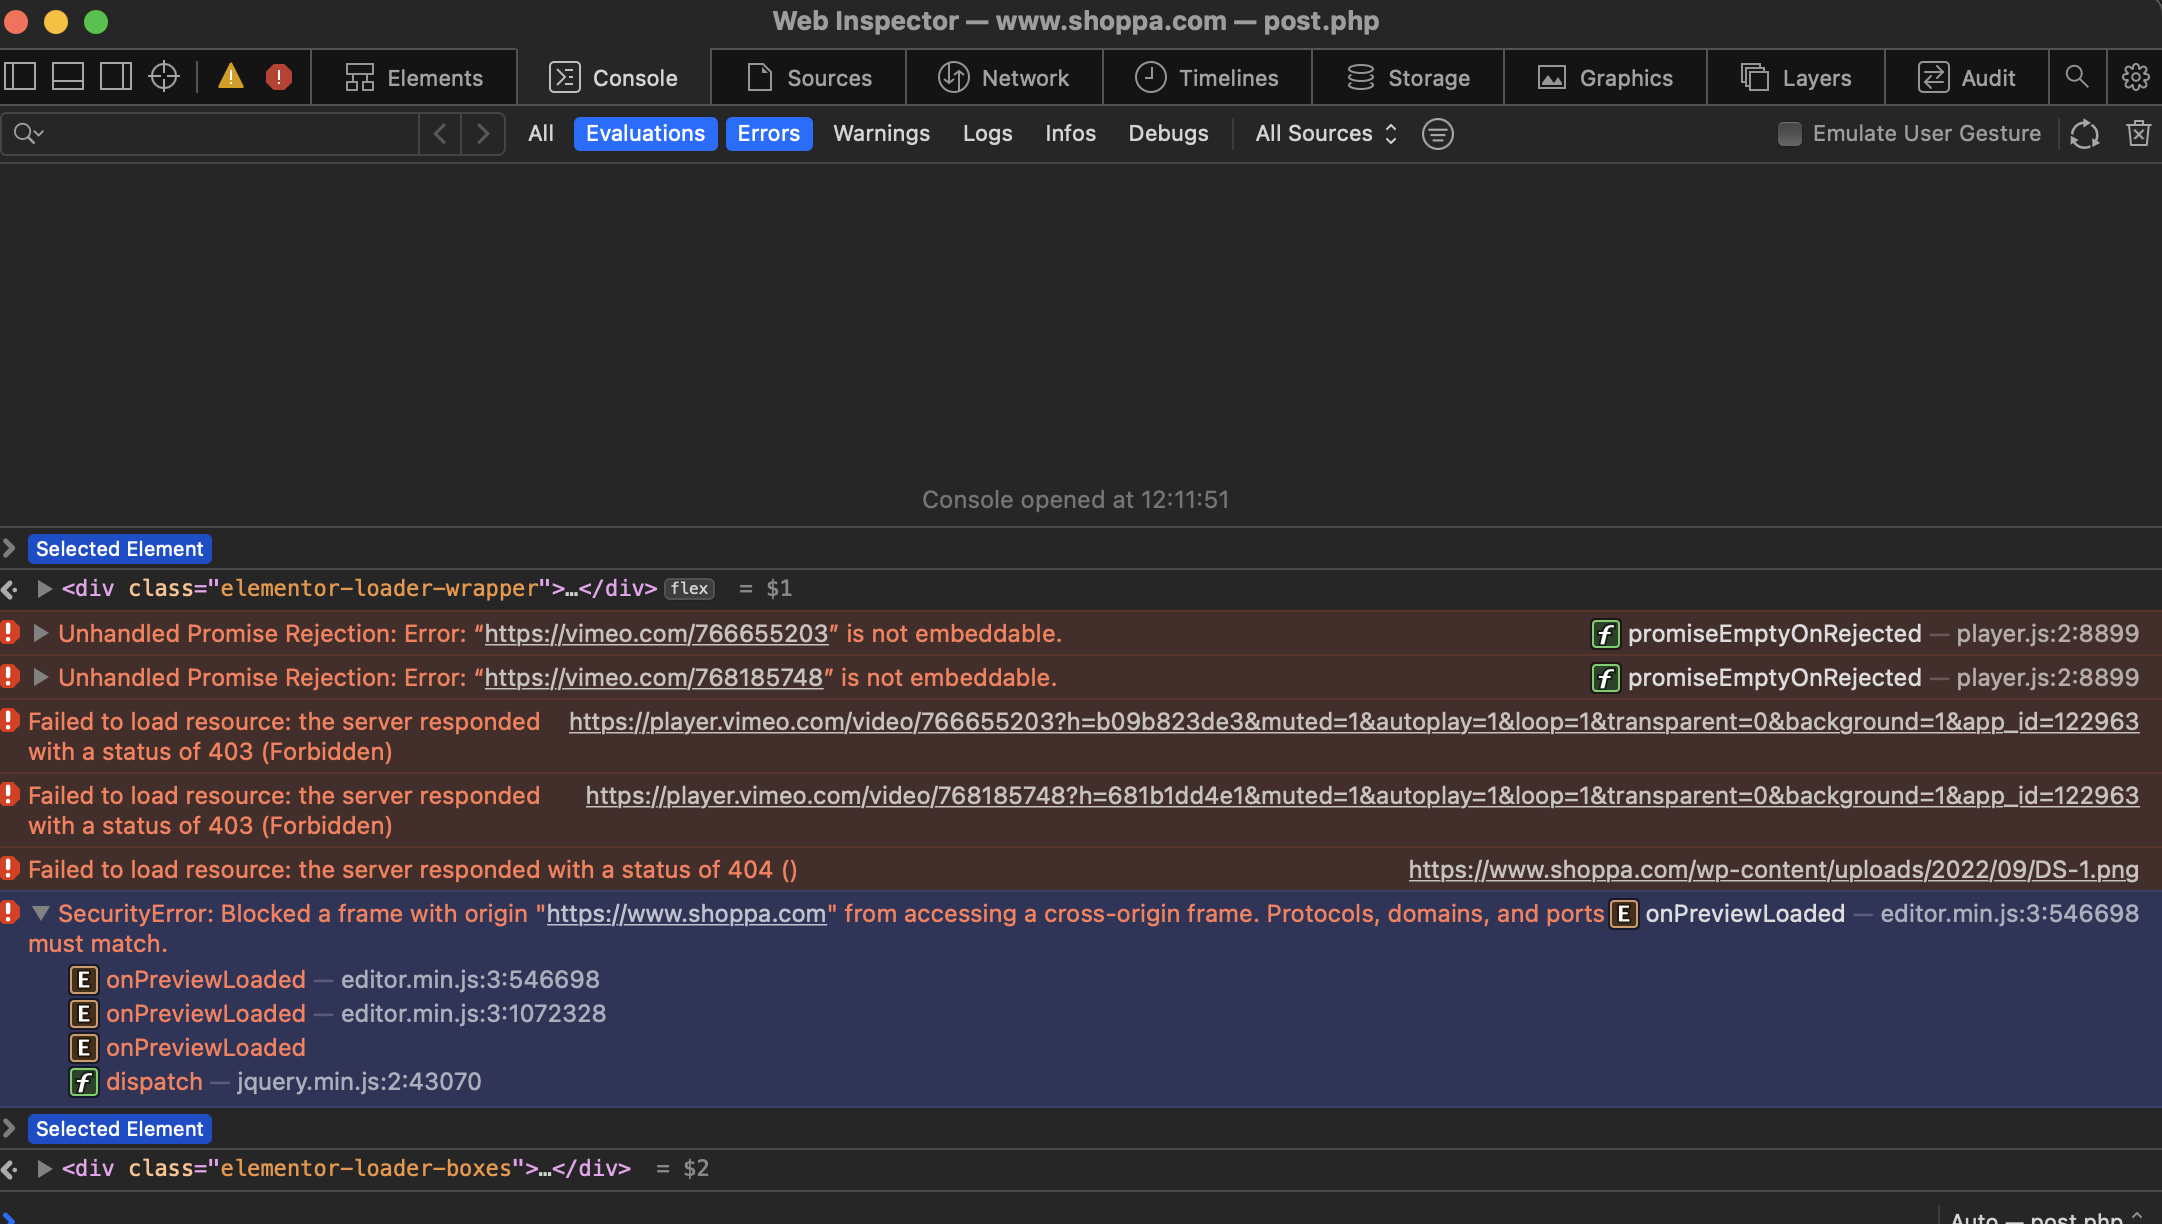Open player.vimeo.com/video/768185748 resource link
Screen dimensions: 2162x1224
(x=1362, y=796)
